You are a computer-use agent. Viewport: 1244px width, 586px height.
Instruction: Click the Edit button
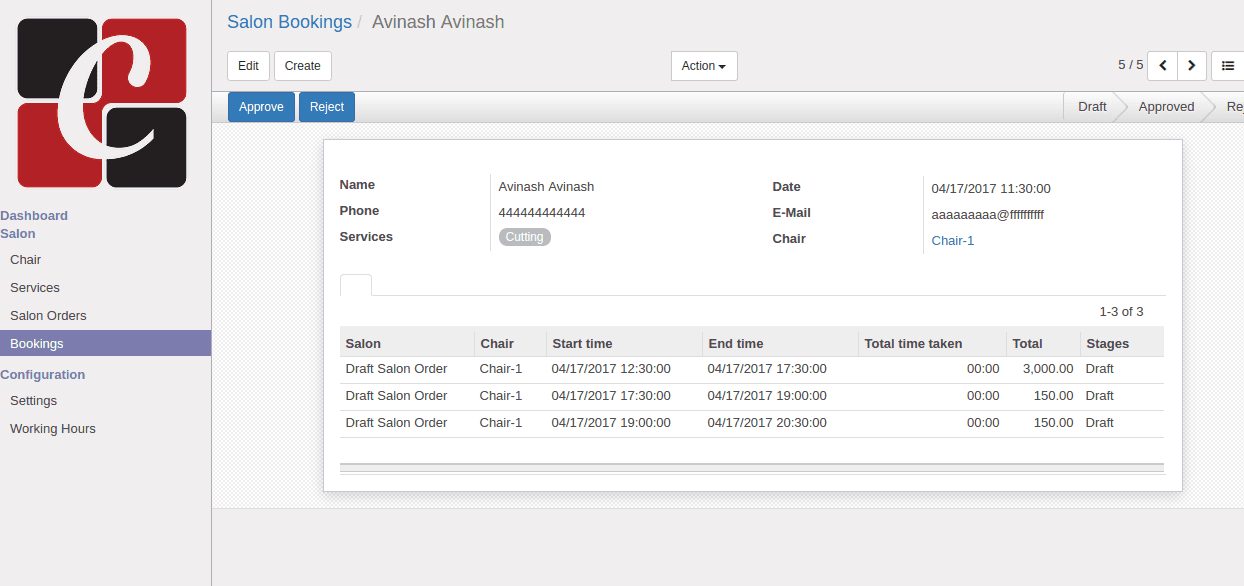pos(249,66)
